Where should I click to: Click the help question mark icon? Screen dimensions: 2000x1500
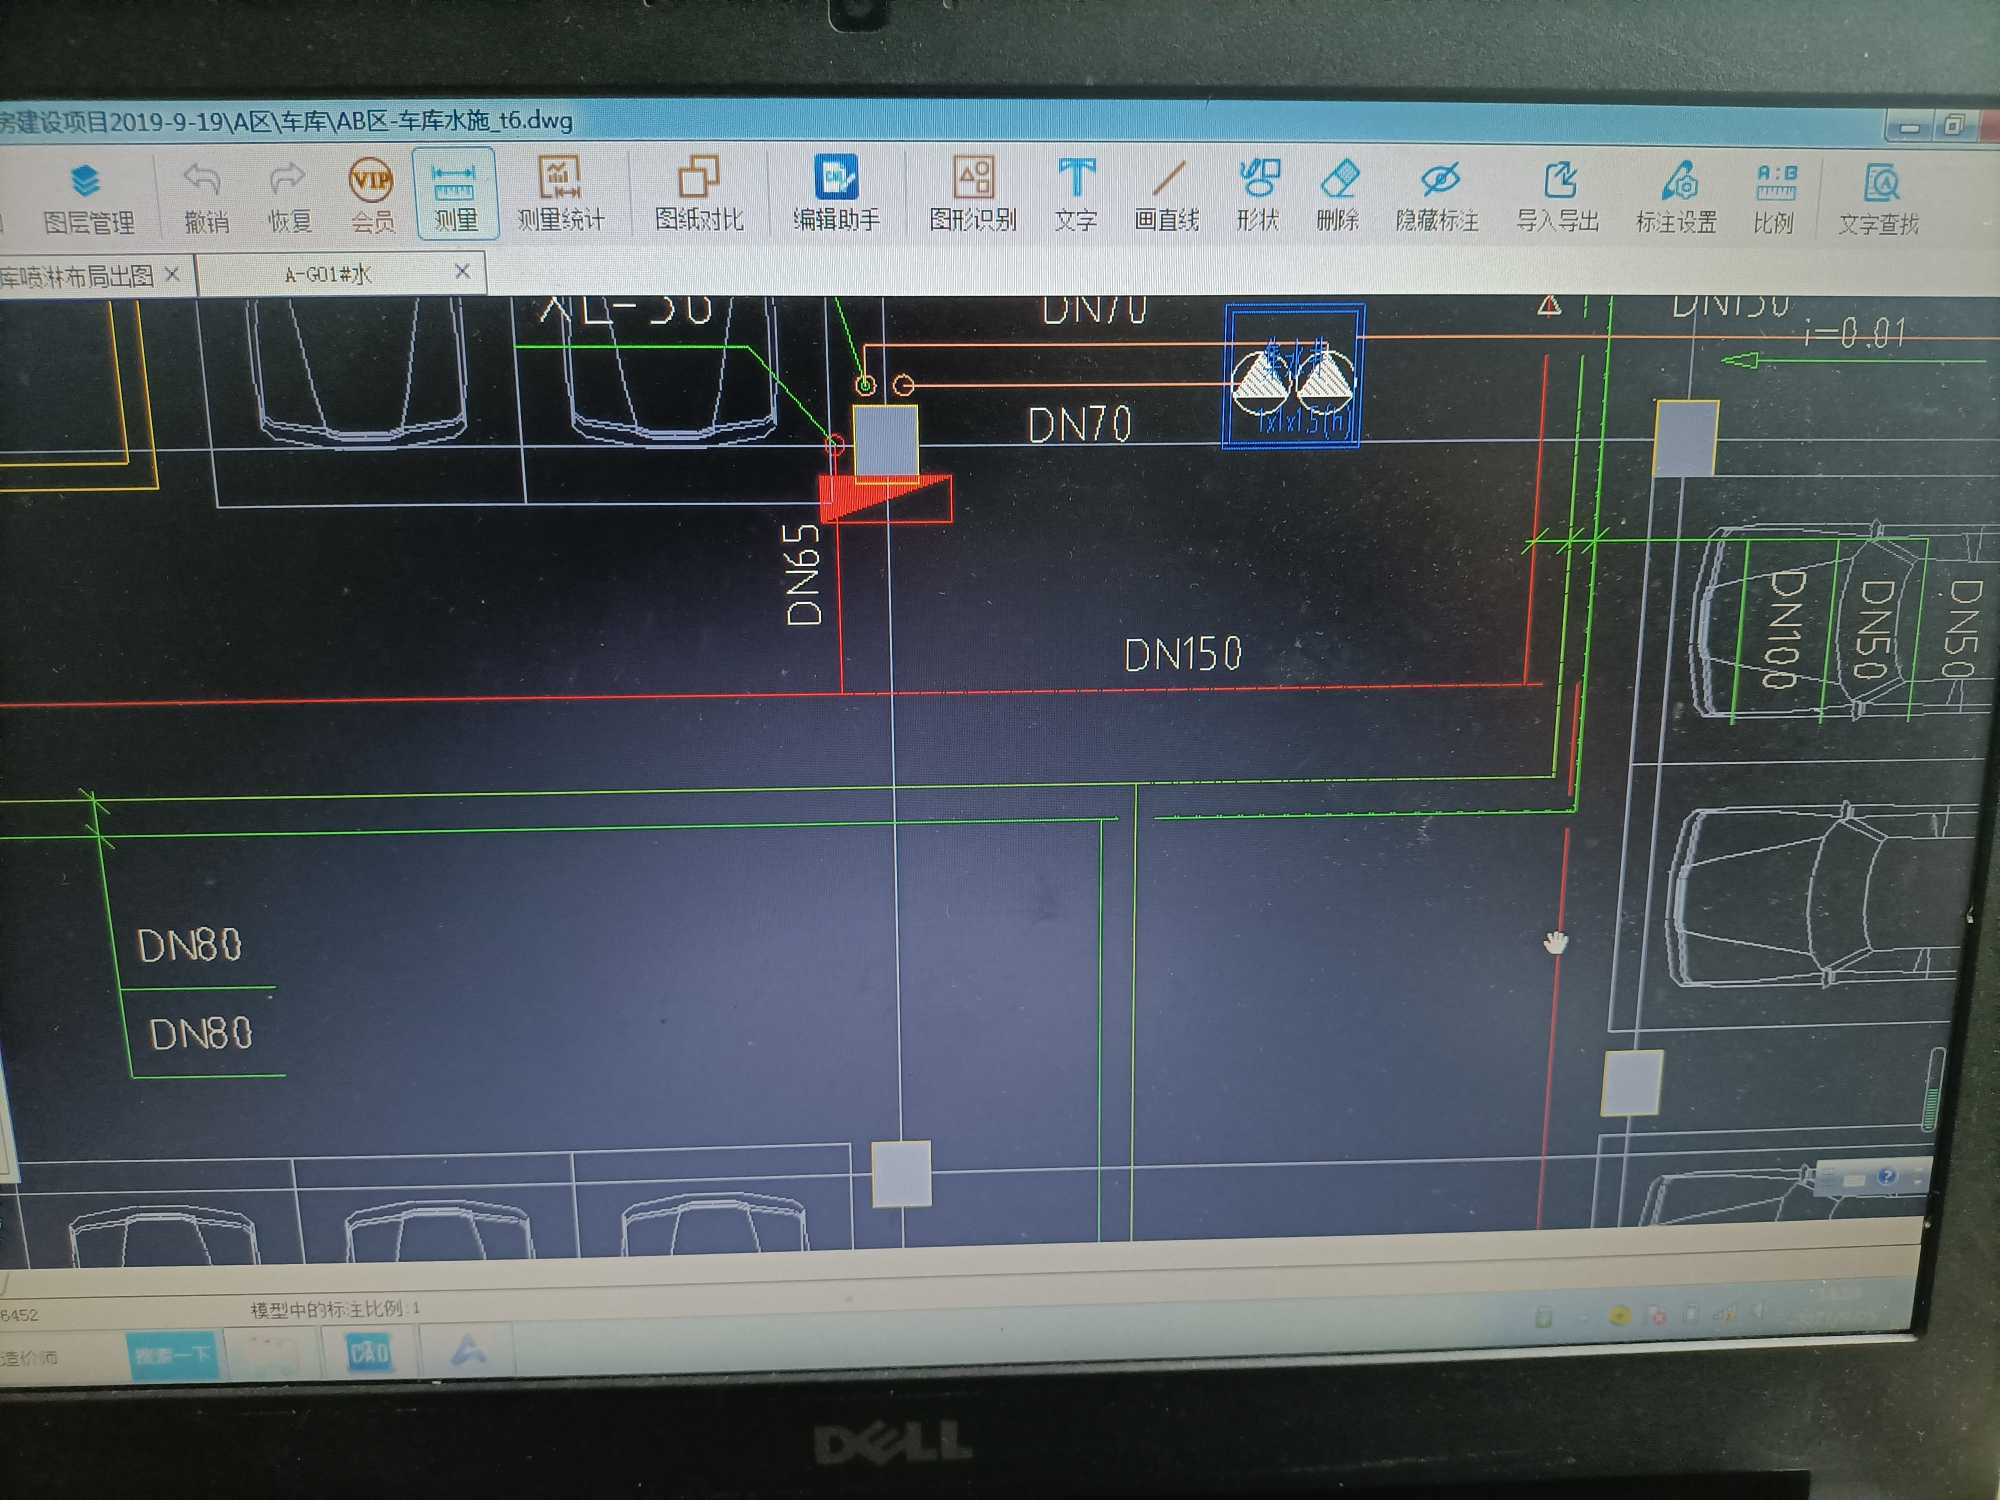[1886, 1176]
